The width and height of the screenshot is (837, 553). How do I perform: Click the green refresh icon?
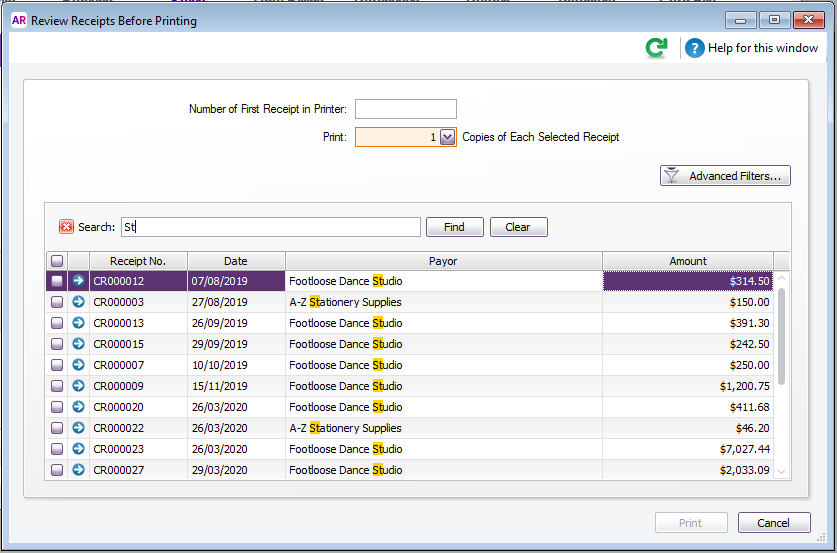click(656, 48)
